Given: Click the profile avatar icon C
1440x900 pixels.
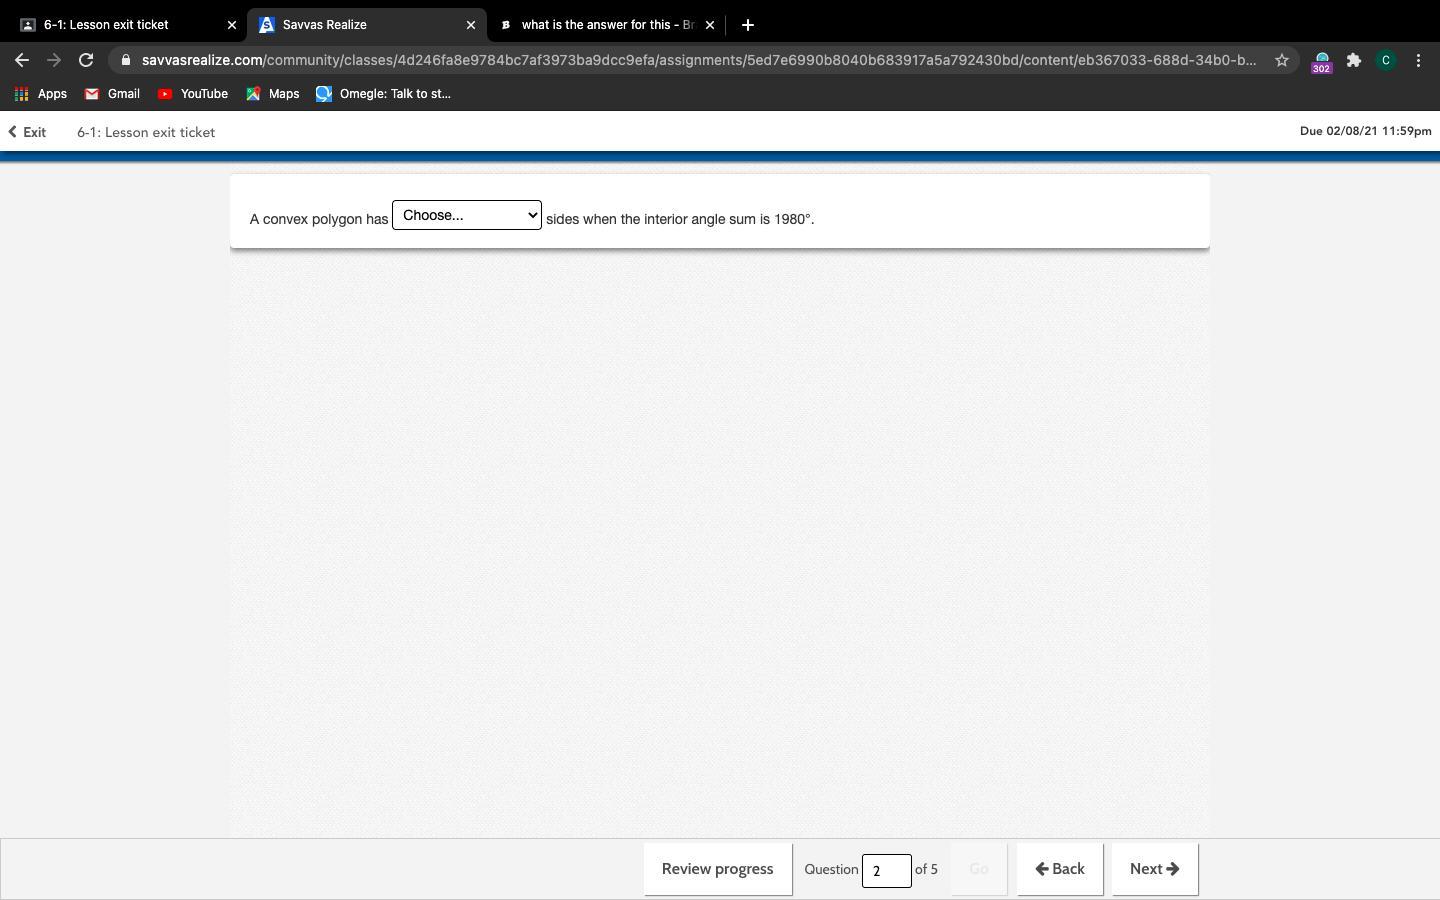Looking at the screenshot, I should [x=1385, y=60].
